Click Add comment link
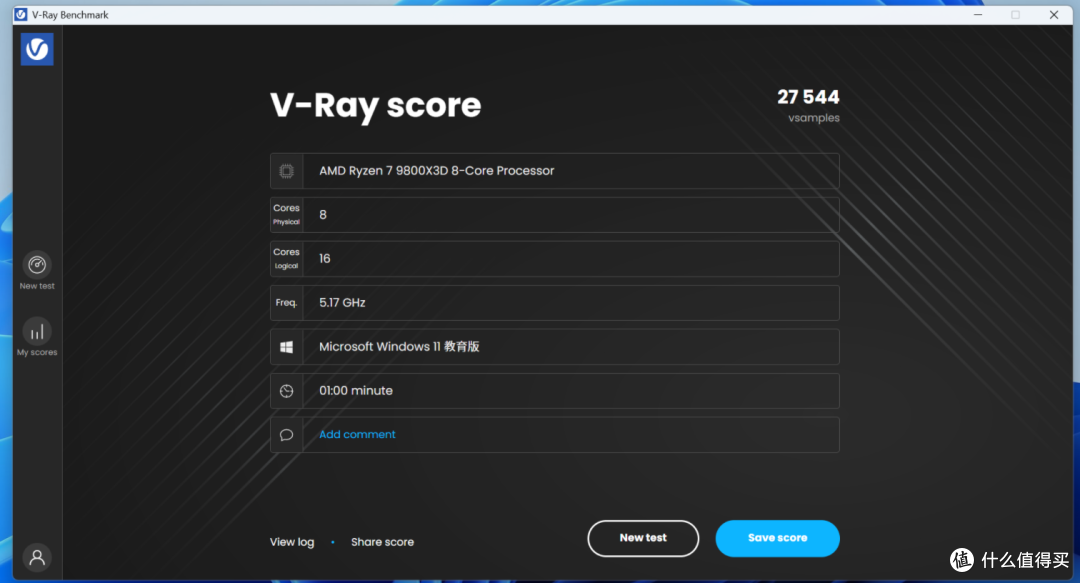 [x=357, y=434]
